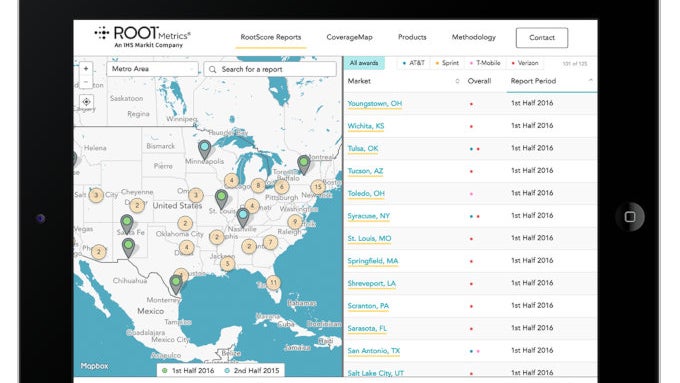Open the cluster of 8 near Chicago
Viewport: 680px width, 383px height.
[x=258, y=186]
